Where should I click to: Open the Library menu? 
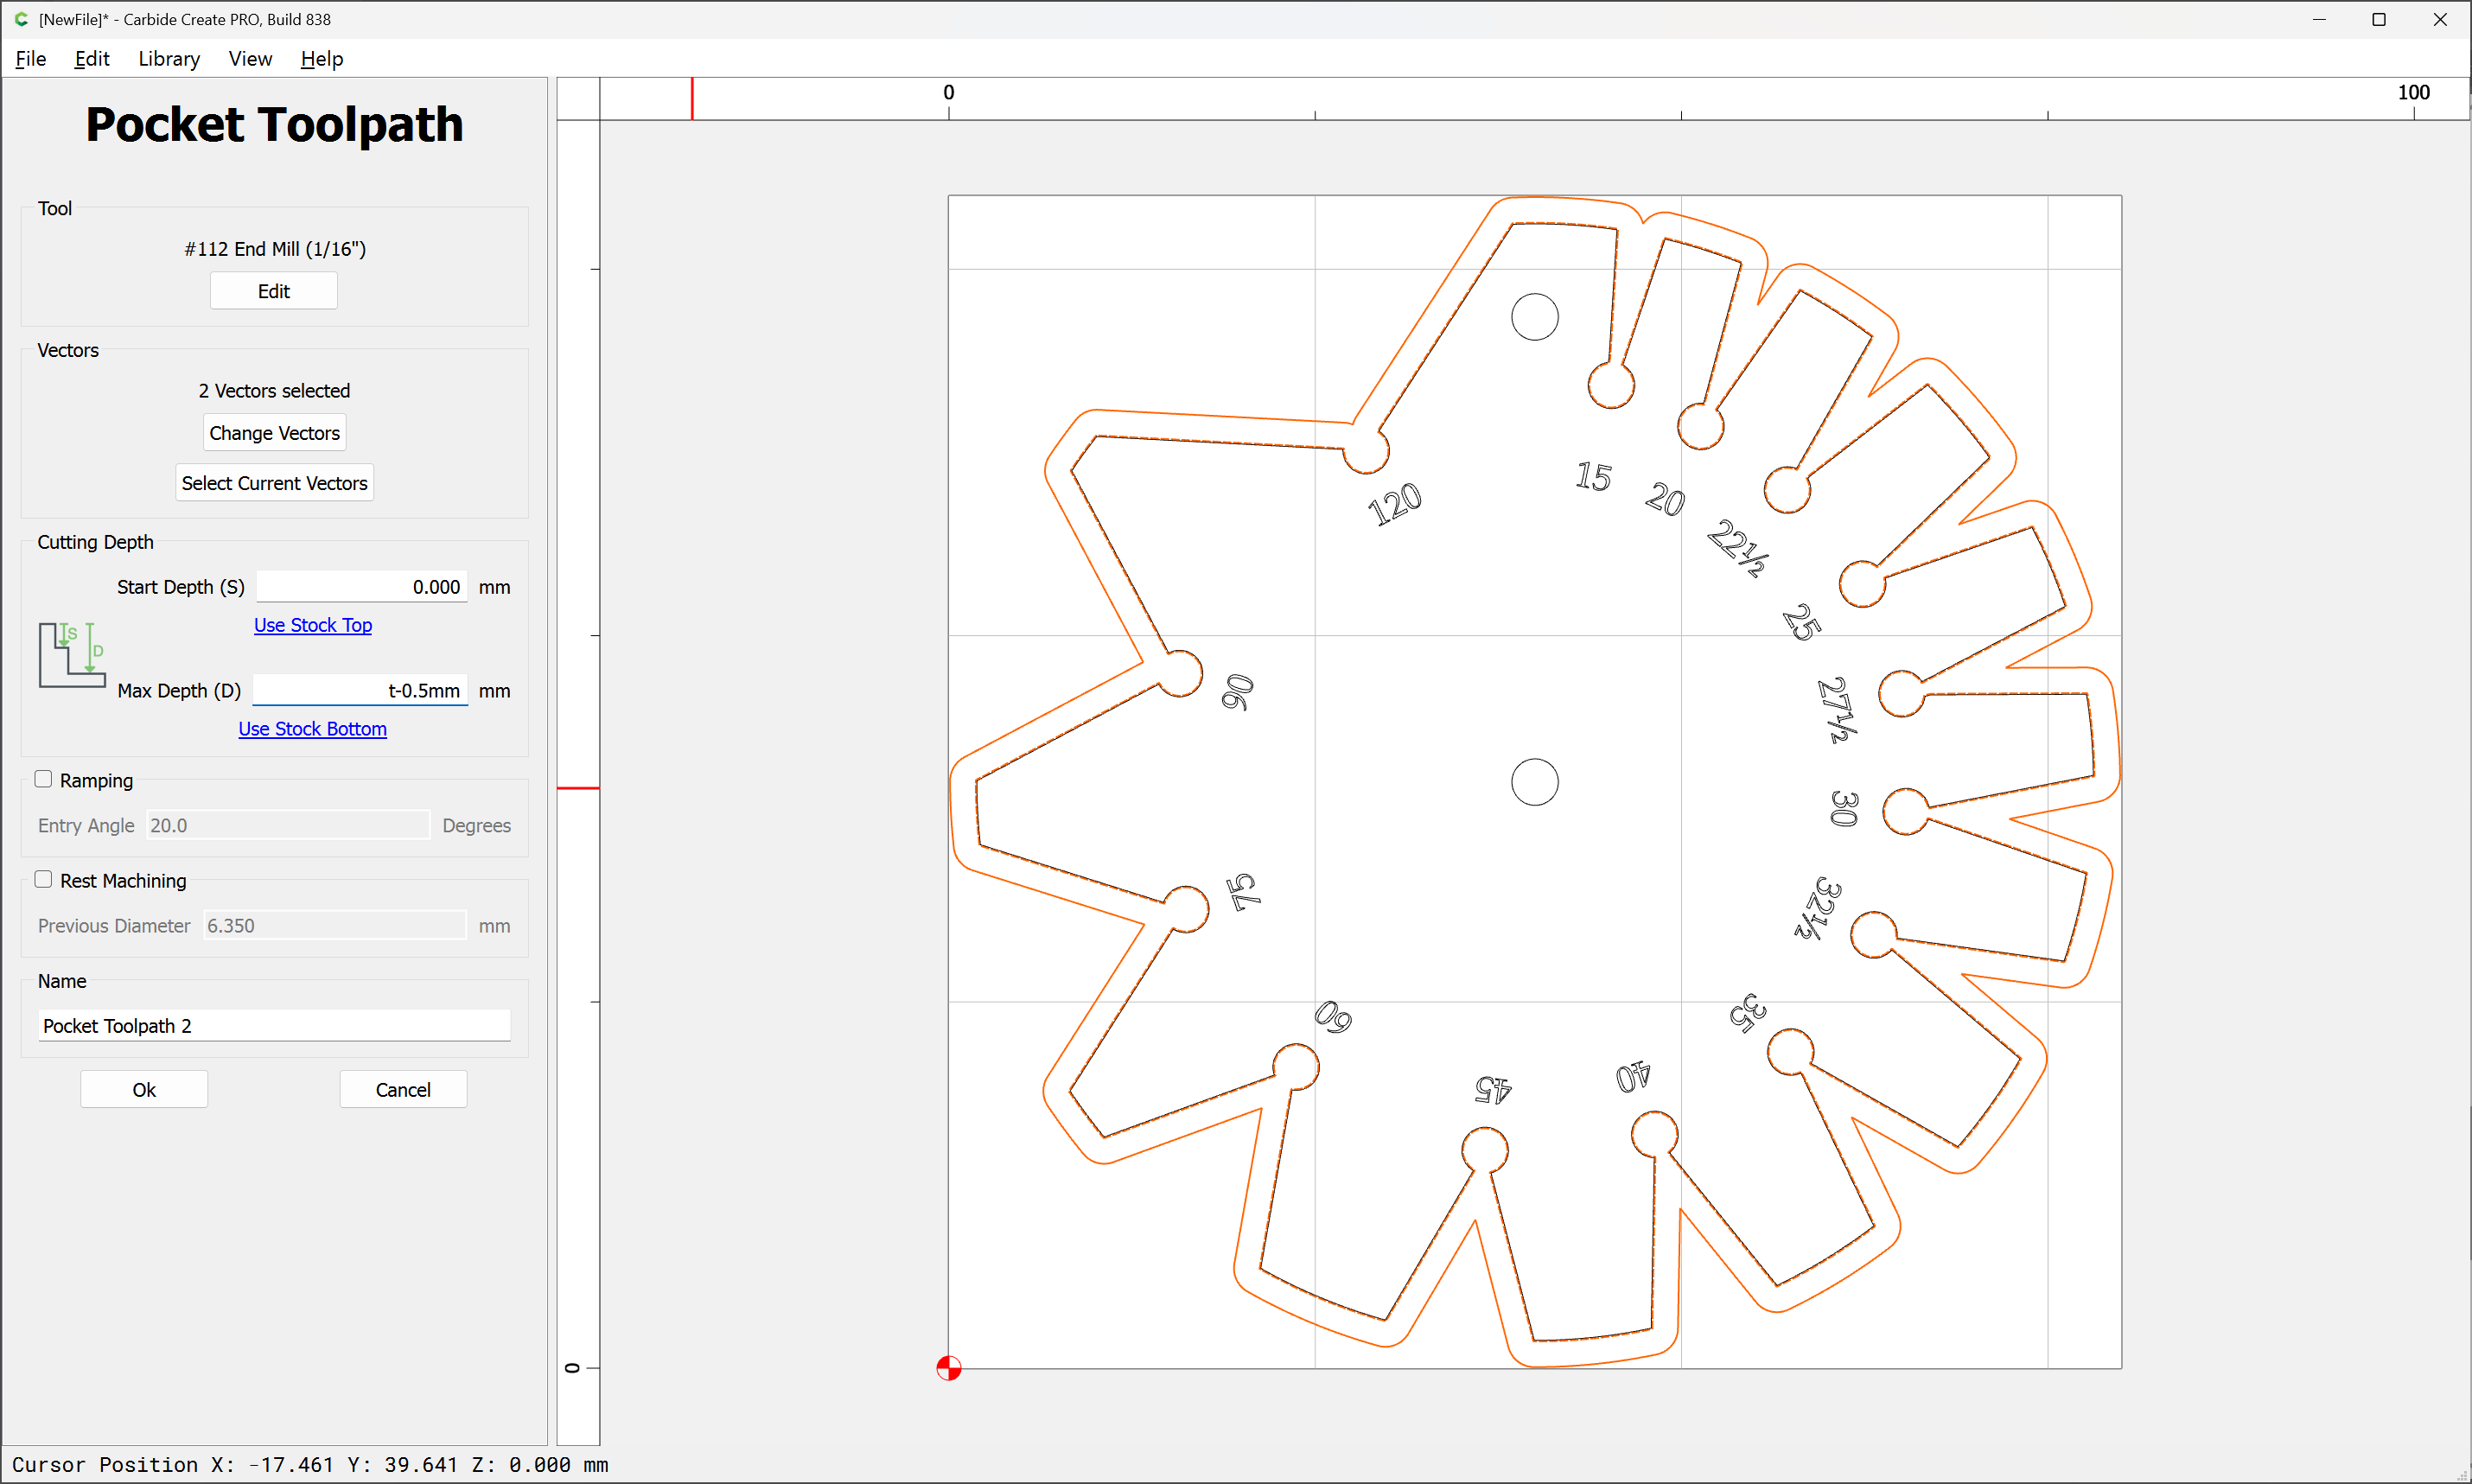[x=169, y=59]
